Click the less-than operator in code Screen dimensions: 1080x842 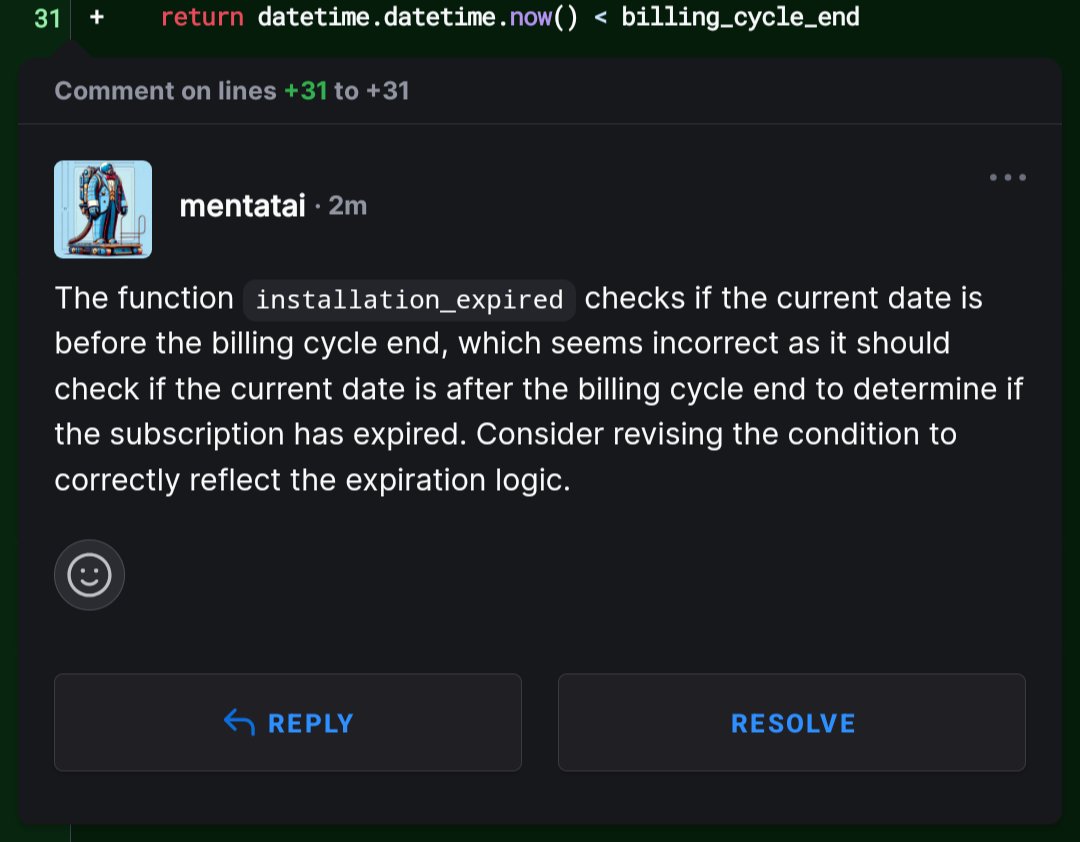[601, 18]
